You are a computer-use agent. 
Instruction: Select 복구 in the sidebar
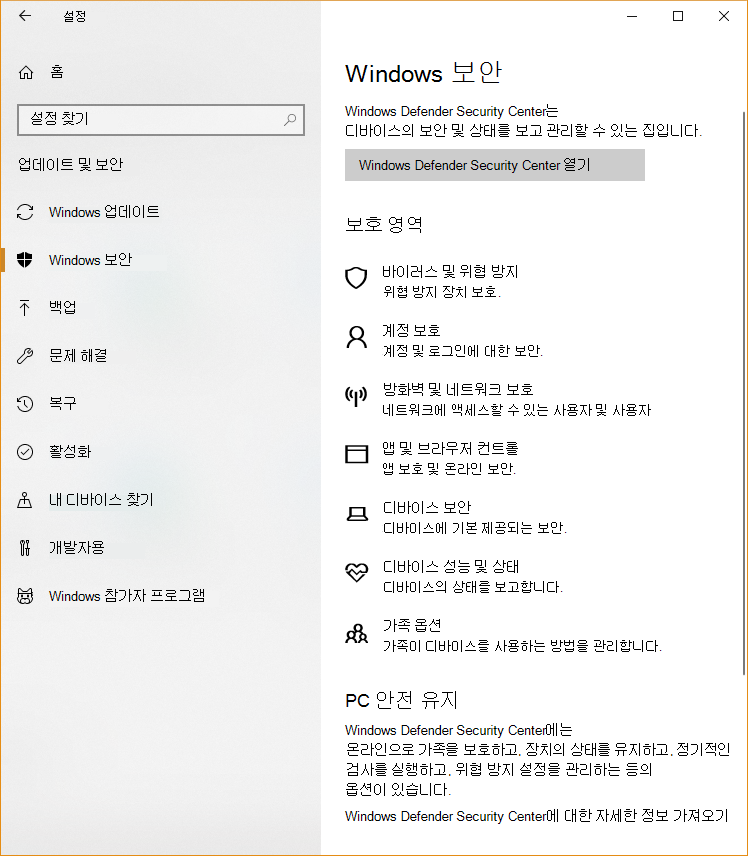click(x=62, y=404)
